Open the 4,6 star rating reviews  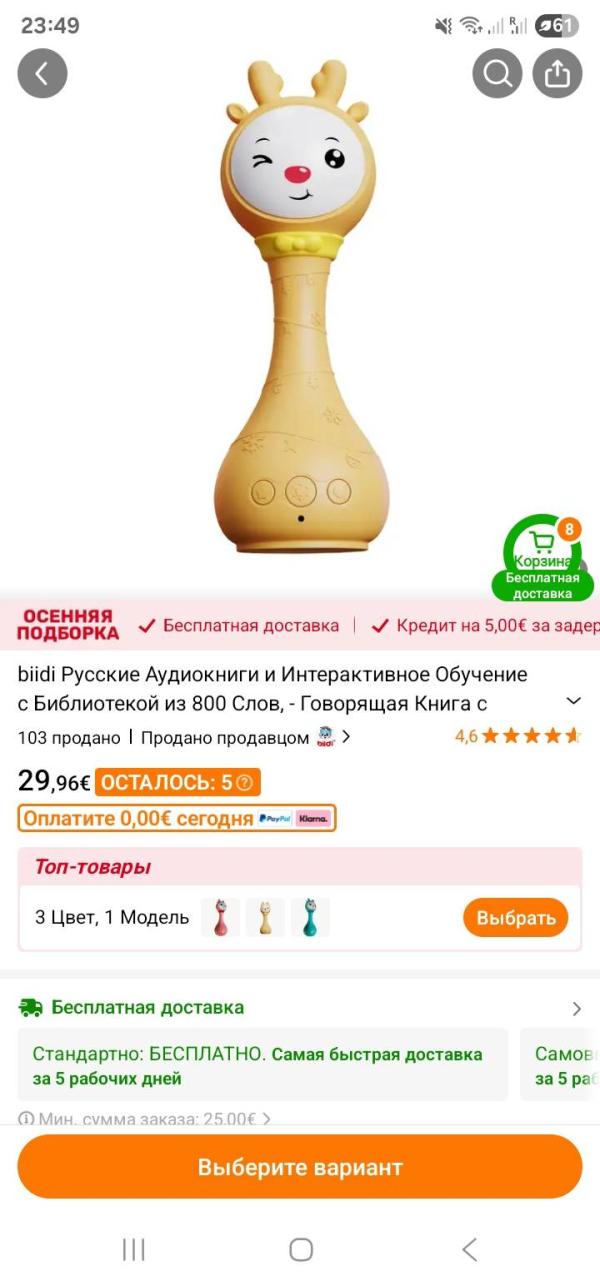click(x=518, y=737)
